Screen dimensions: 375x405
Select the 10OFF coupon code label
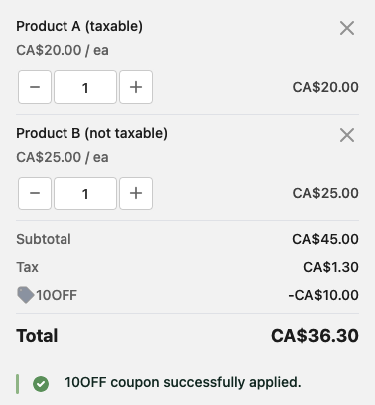pos(57,295)
